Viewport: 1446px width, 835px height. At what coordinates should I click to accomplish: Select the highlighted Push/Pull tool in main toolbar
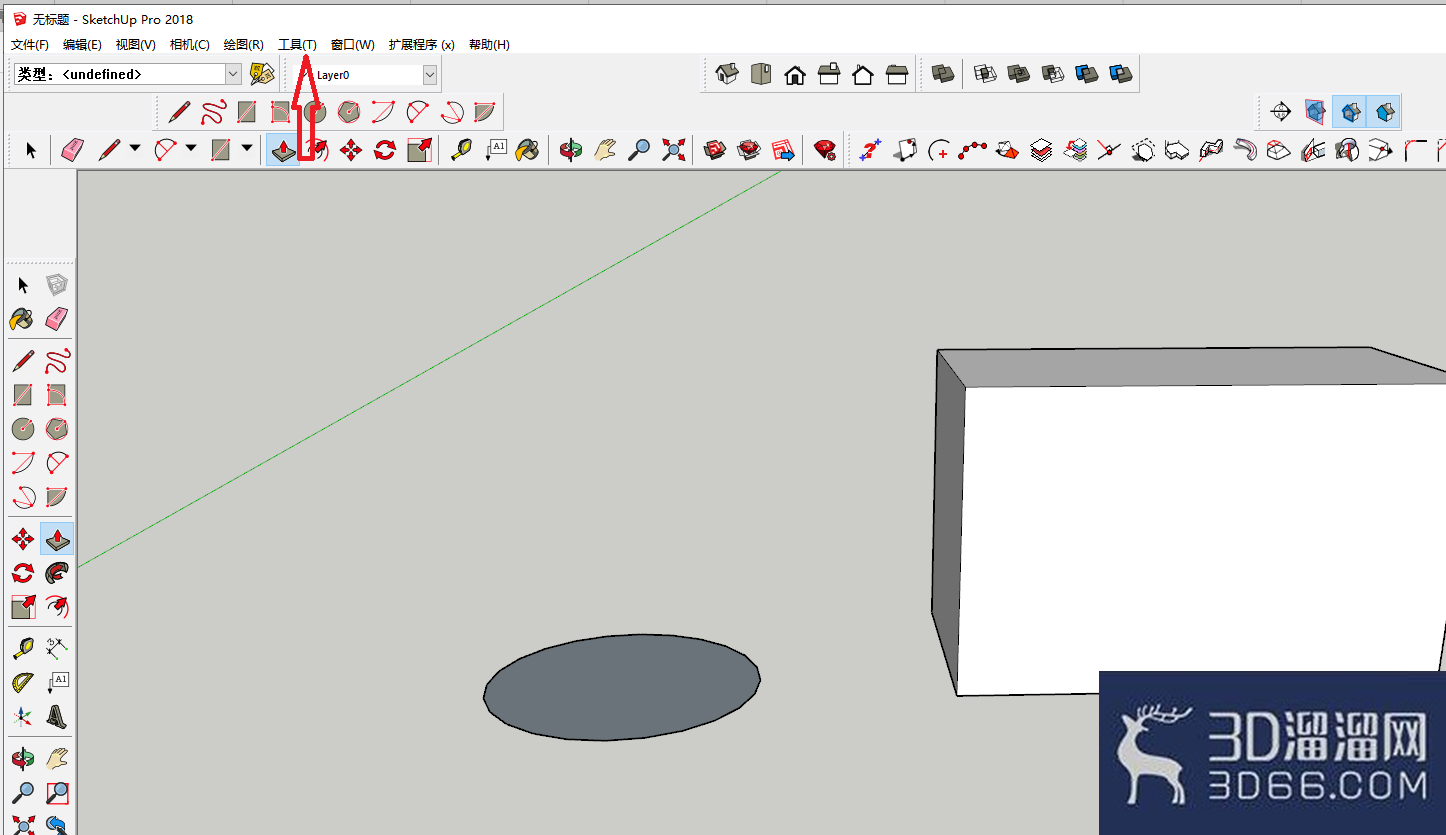coord(283,150)
